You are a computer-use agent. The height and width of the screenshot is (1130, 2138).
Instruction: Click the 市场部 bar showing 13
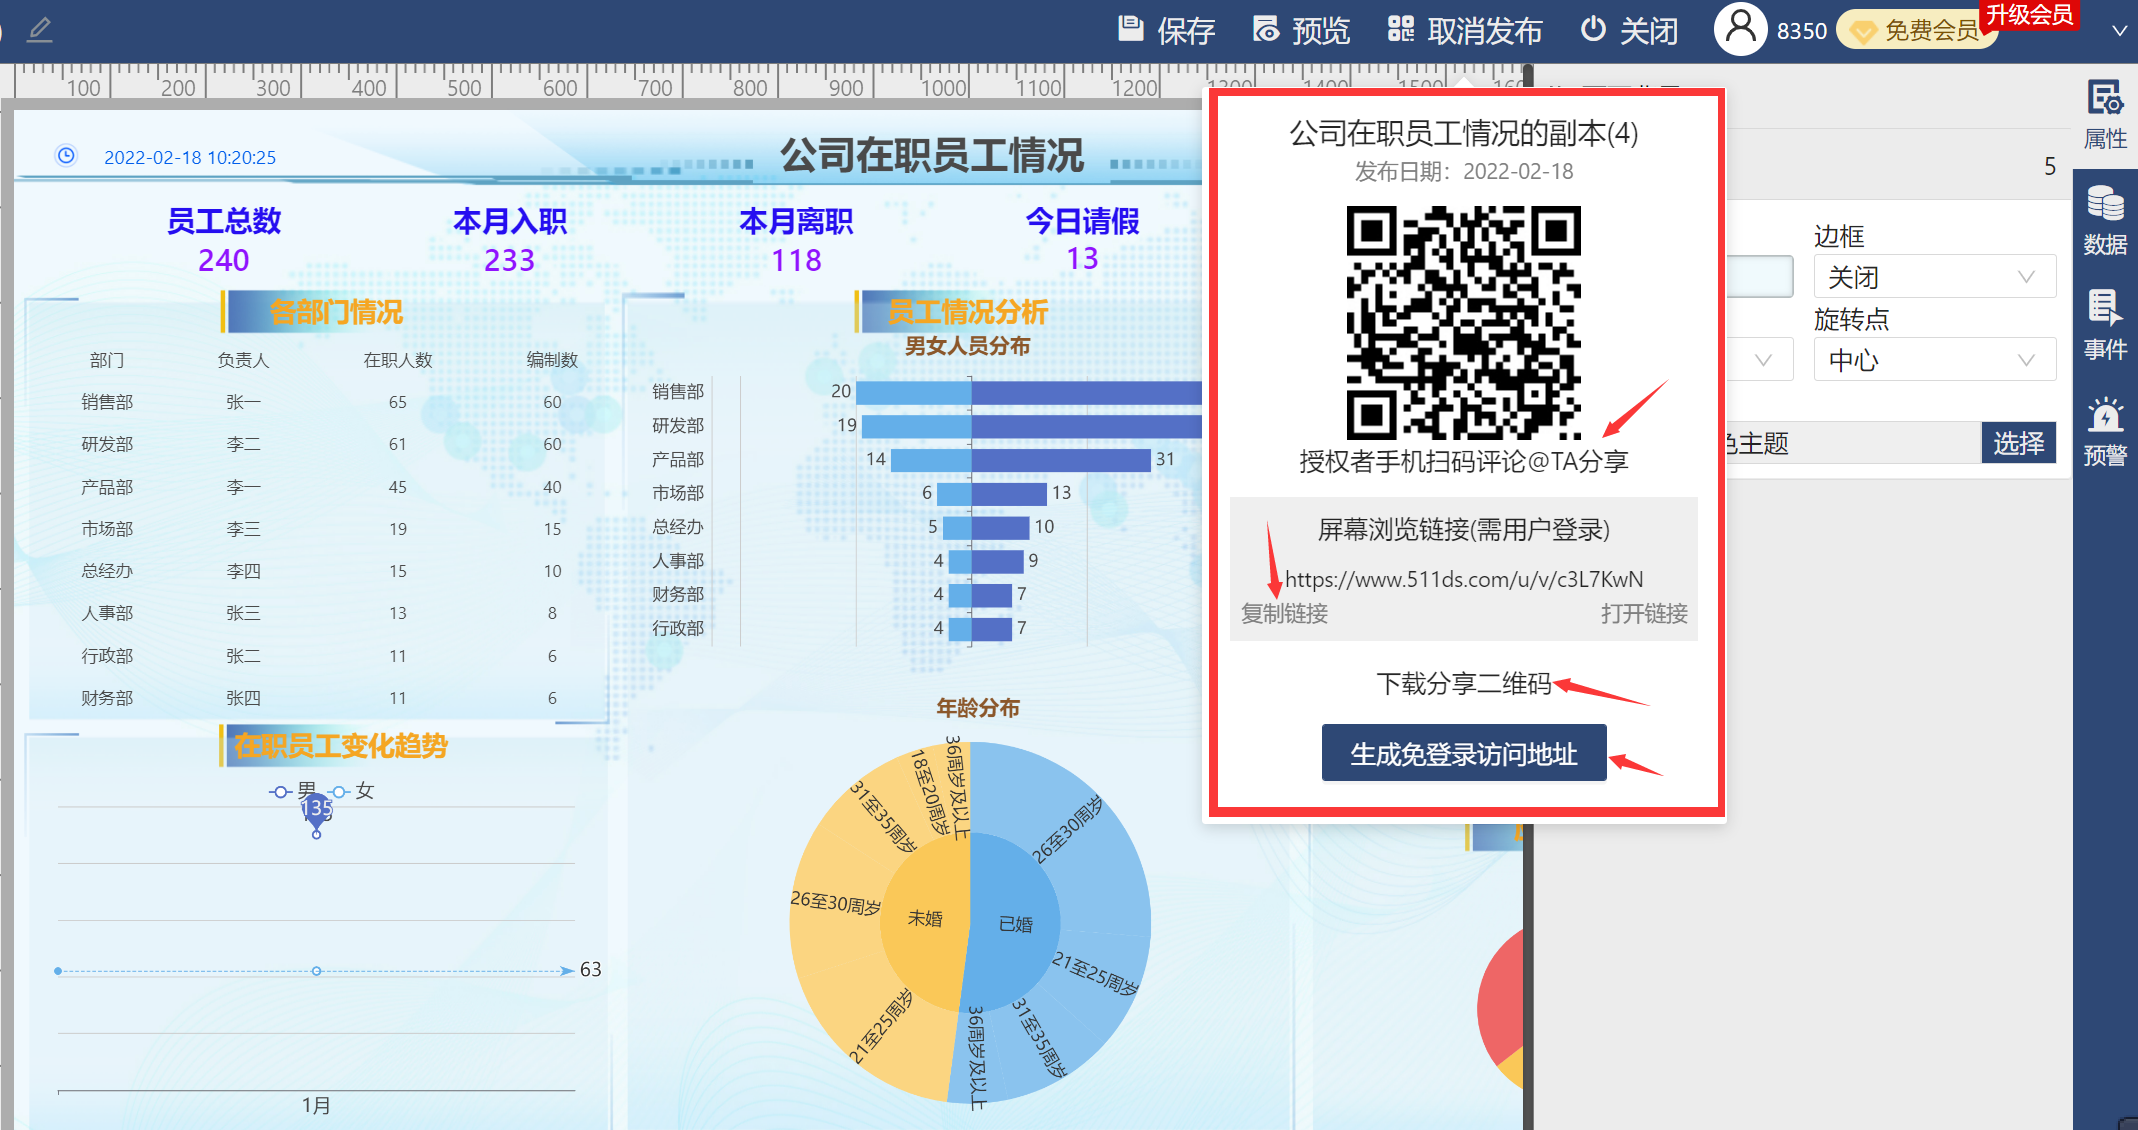[1009, 493]
